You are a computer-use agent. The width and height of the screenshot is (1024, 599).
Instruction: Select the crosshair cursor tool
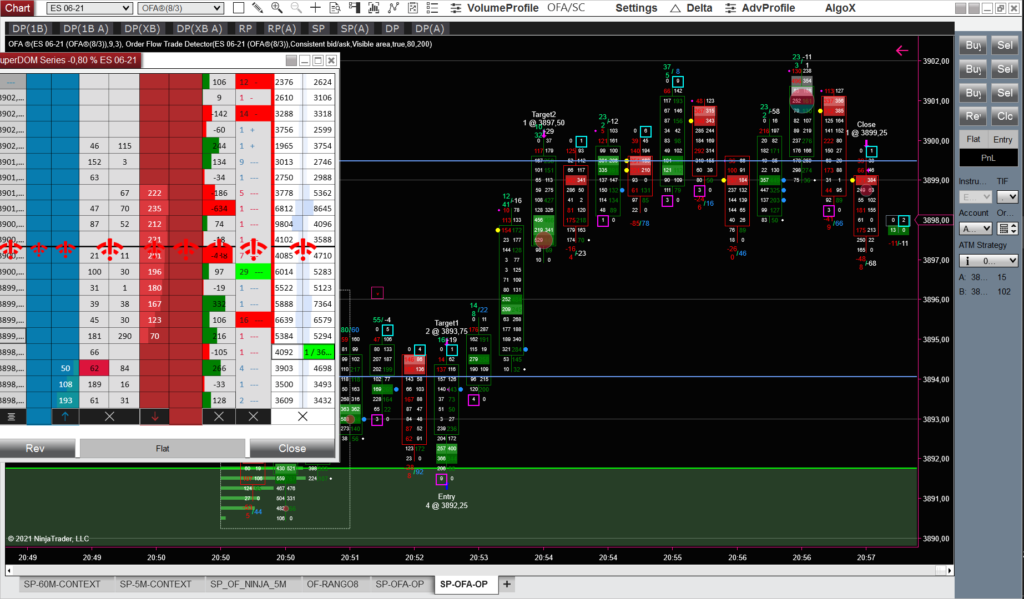pyautogui.click(x=315, y=8)
